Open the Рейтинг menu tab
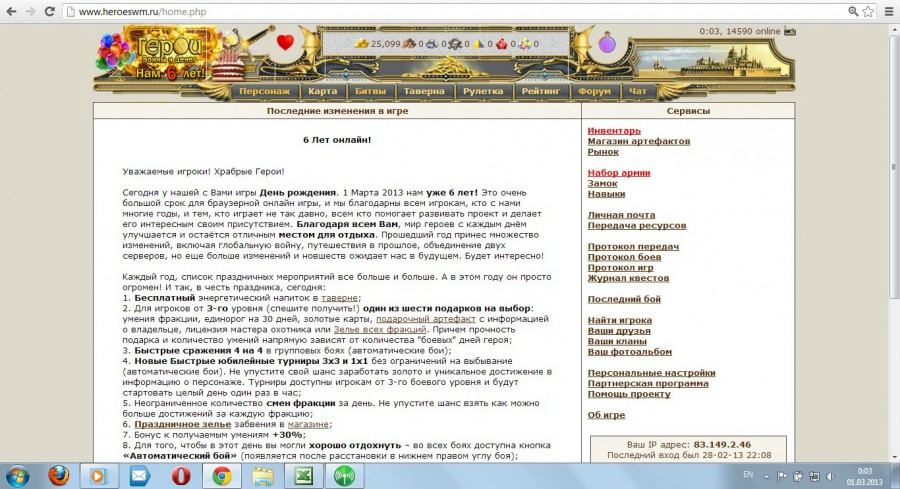900x489 pixels. (x=541, y=91)
